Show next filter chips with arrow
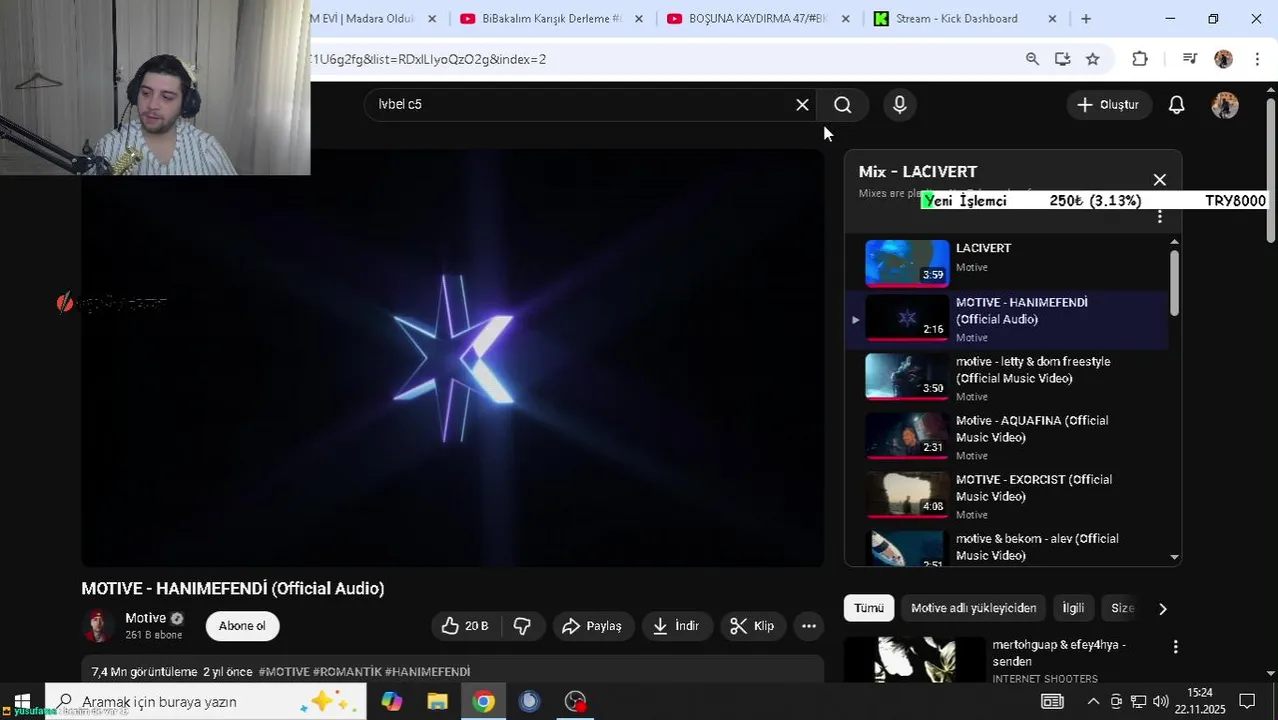 pyautogui.click(x=1162, y=608)
